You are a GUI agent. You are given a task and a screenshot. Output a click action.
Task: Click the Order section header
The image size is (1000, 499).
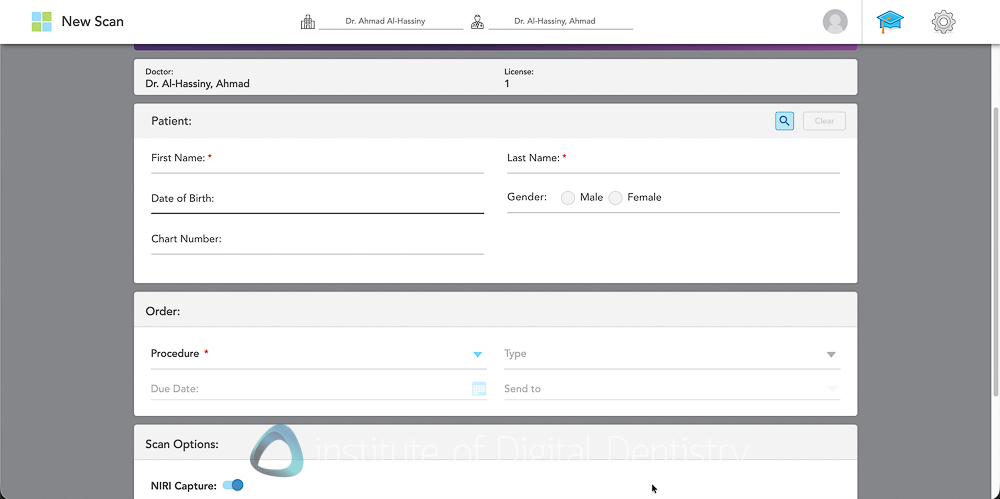coord(496,311)
